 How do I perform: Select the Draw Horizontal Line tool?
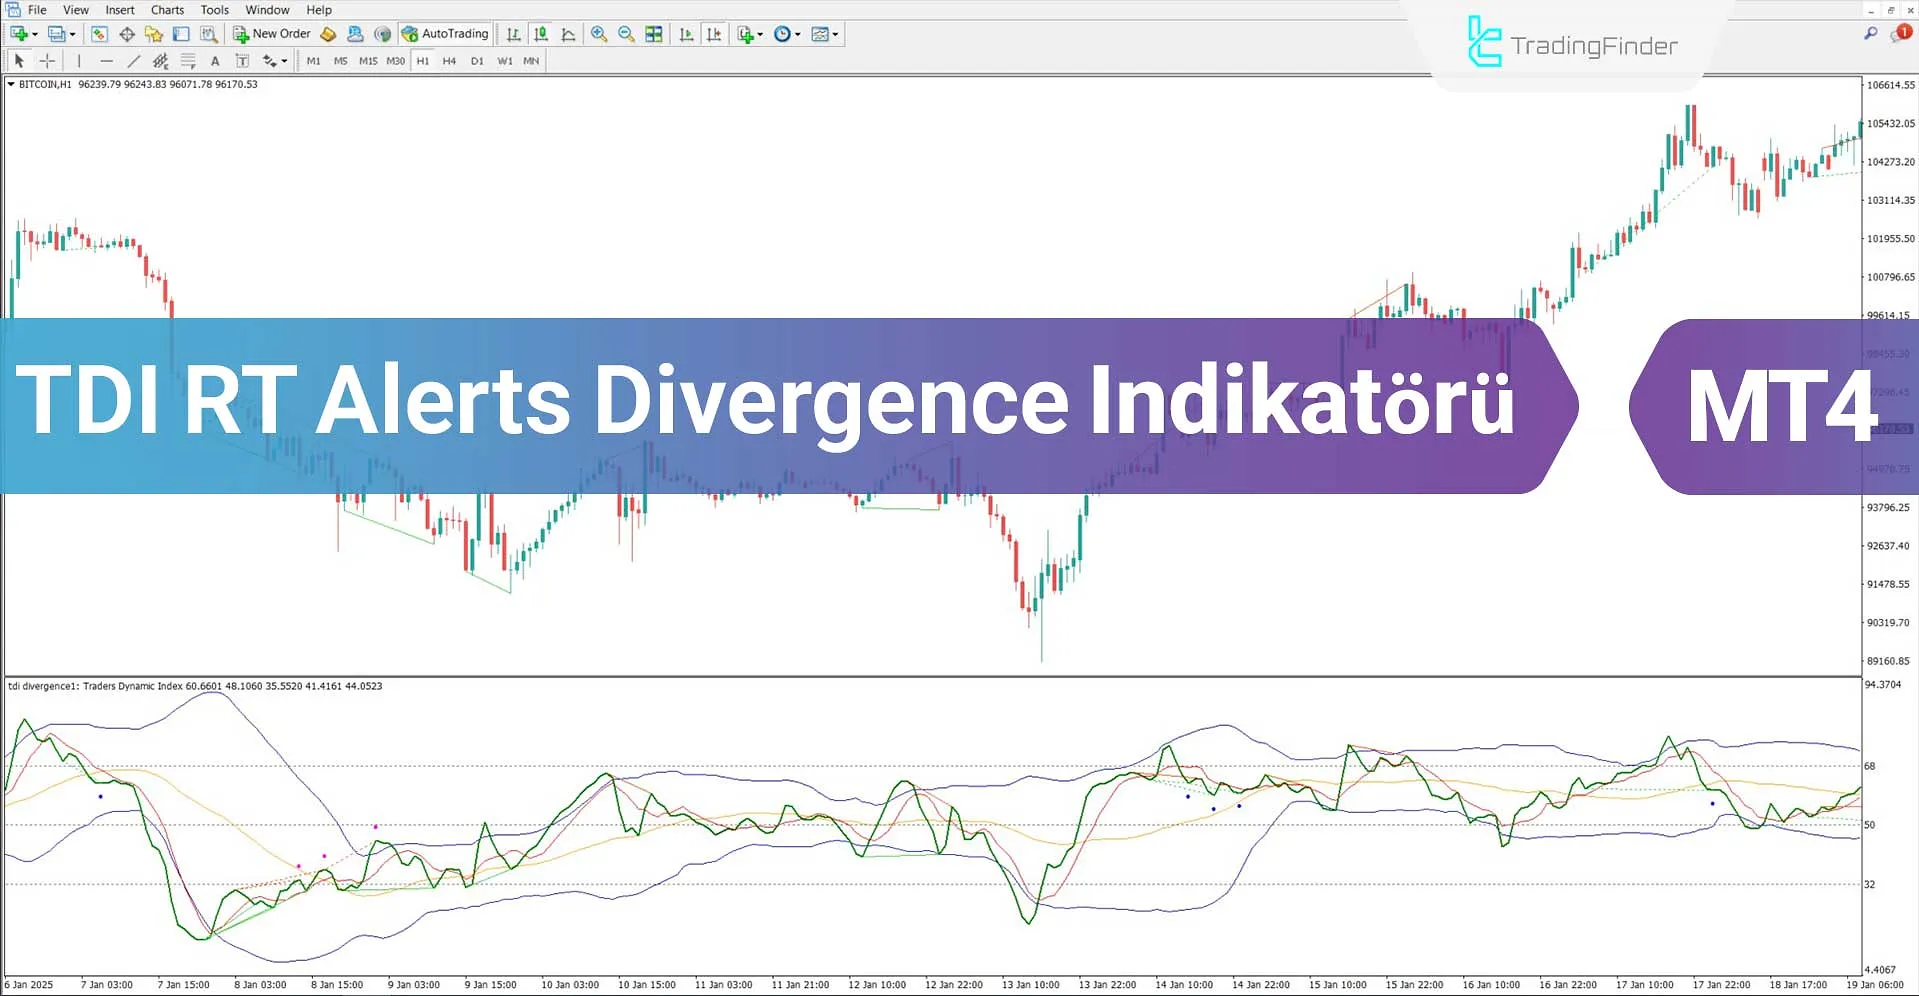(106, 60)
